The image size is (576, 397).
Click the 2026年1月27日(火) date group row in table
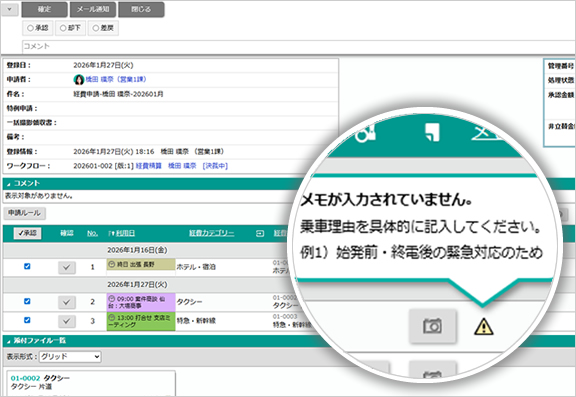pyautogui.click(x=137, y=285)
